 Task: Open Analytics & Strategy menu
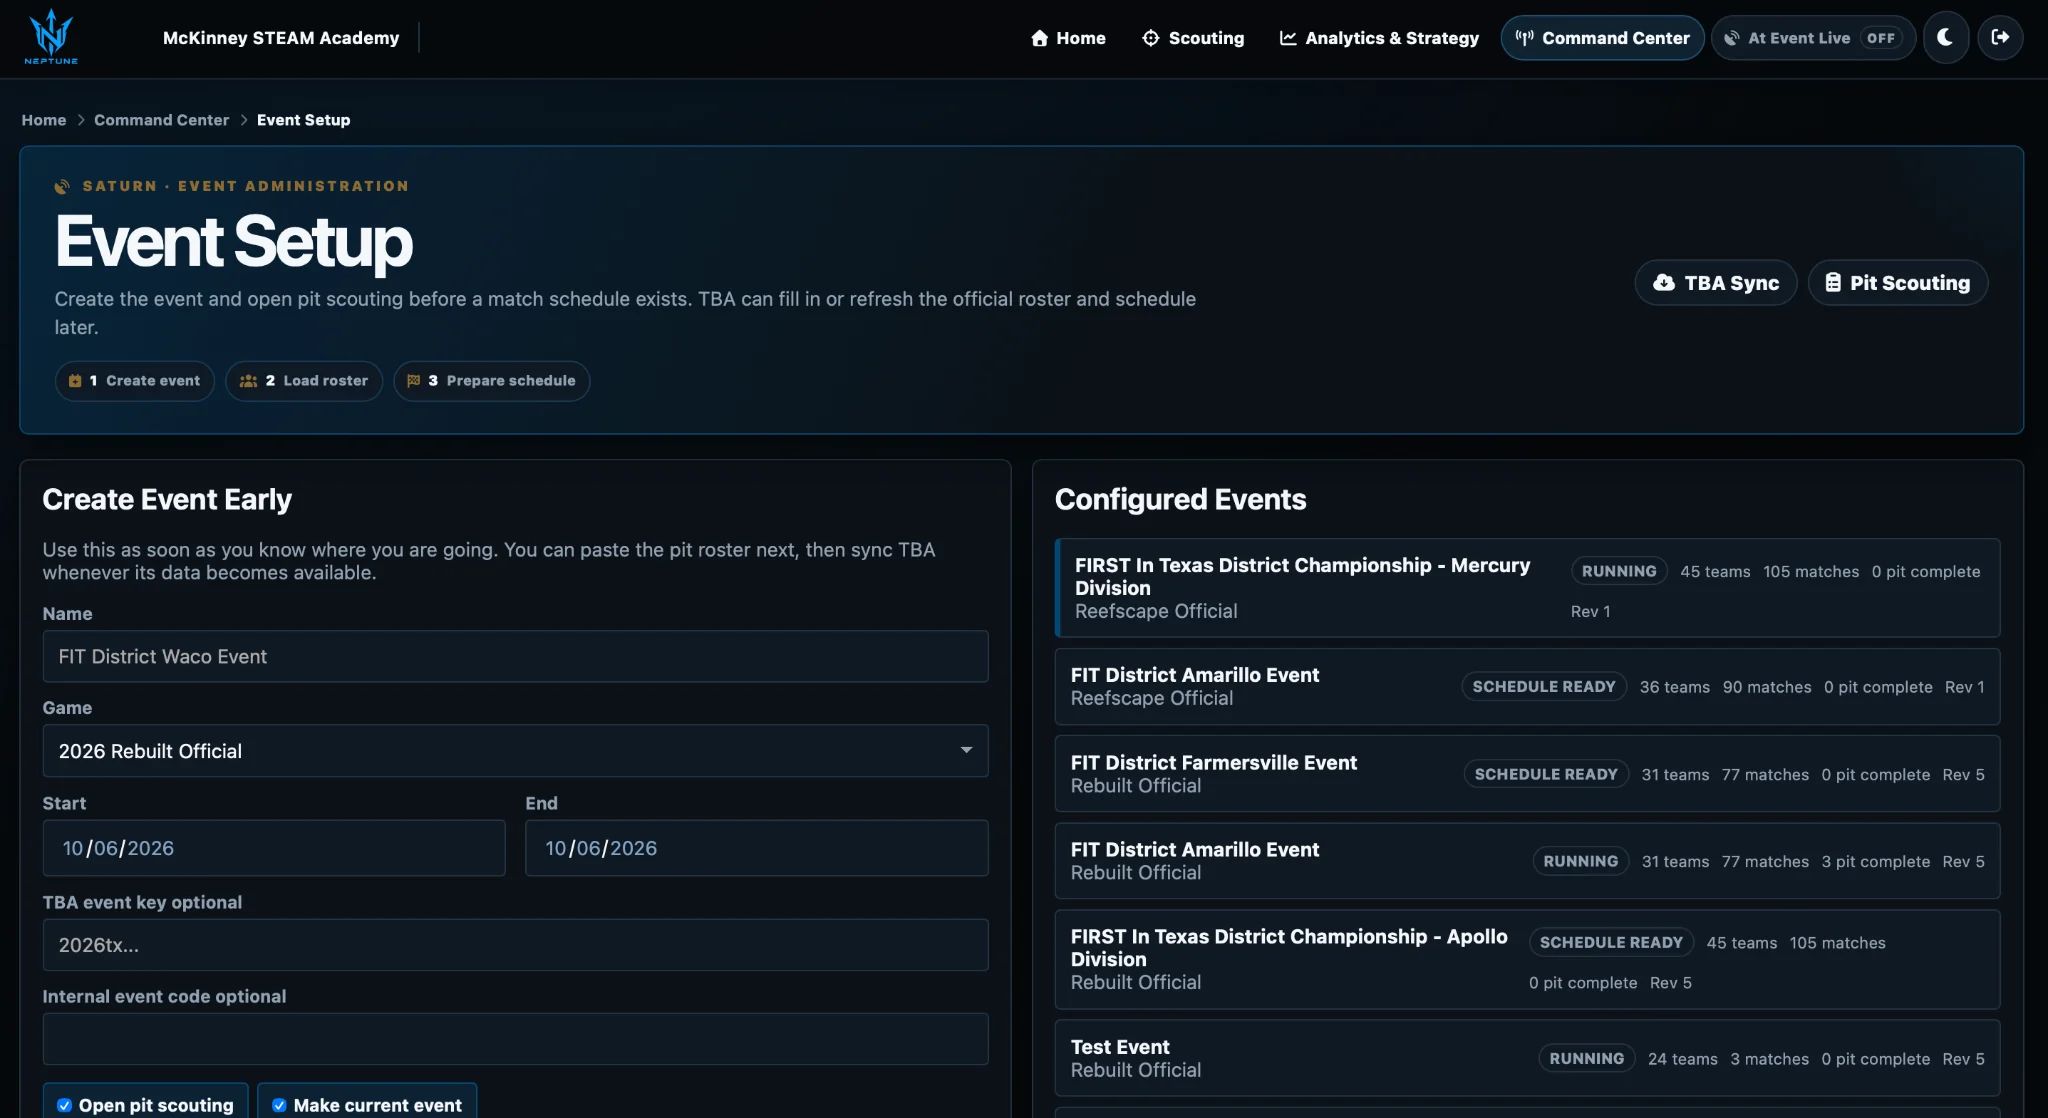[1379, 38]
